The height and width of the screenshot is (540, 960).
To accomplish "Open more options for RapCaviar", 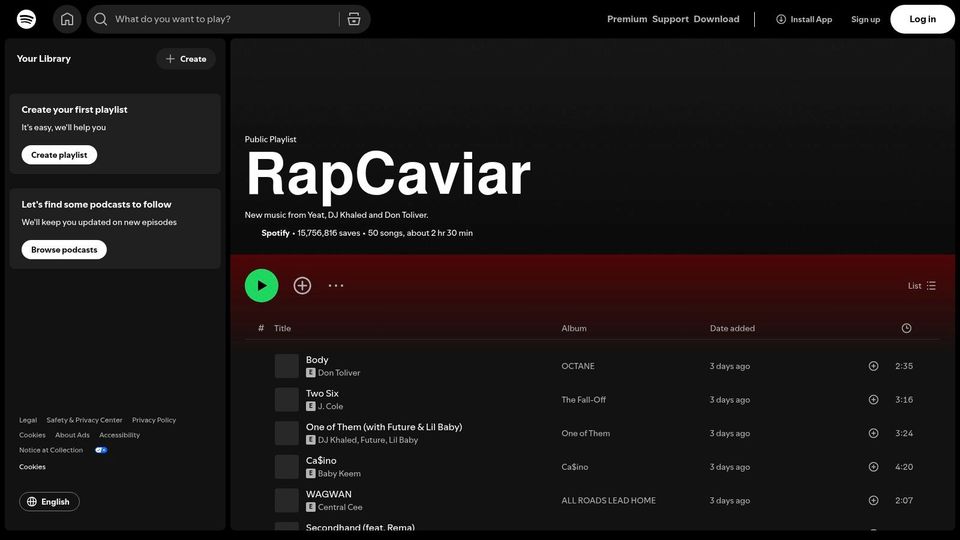I will pos(336,285).
